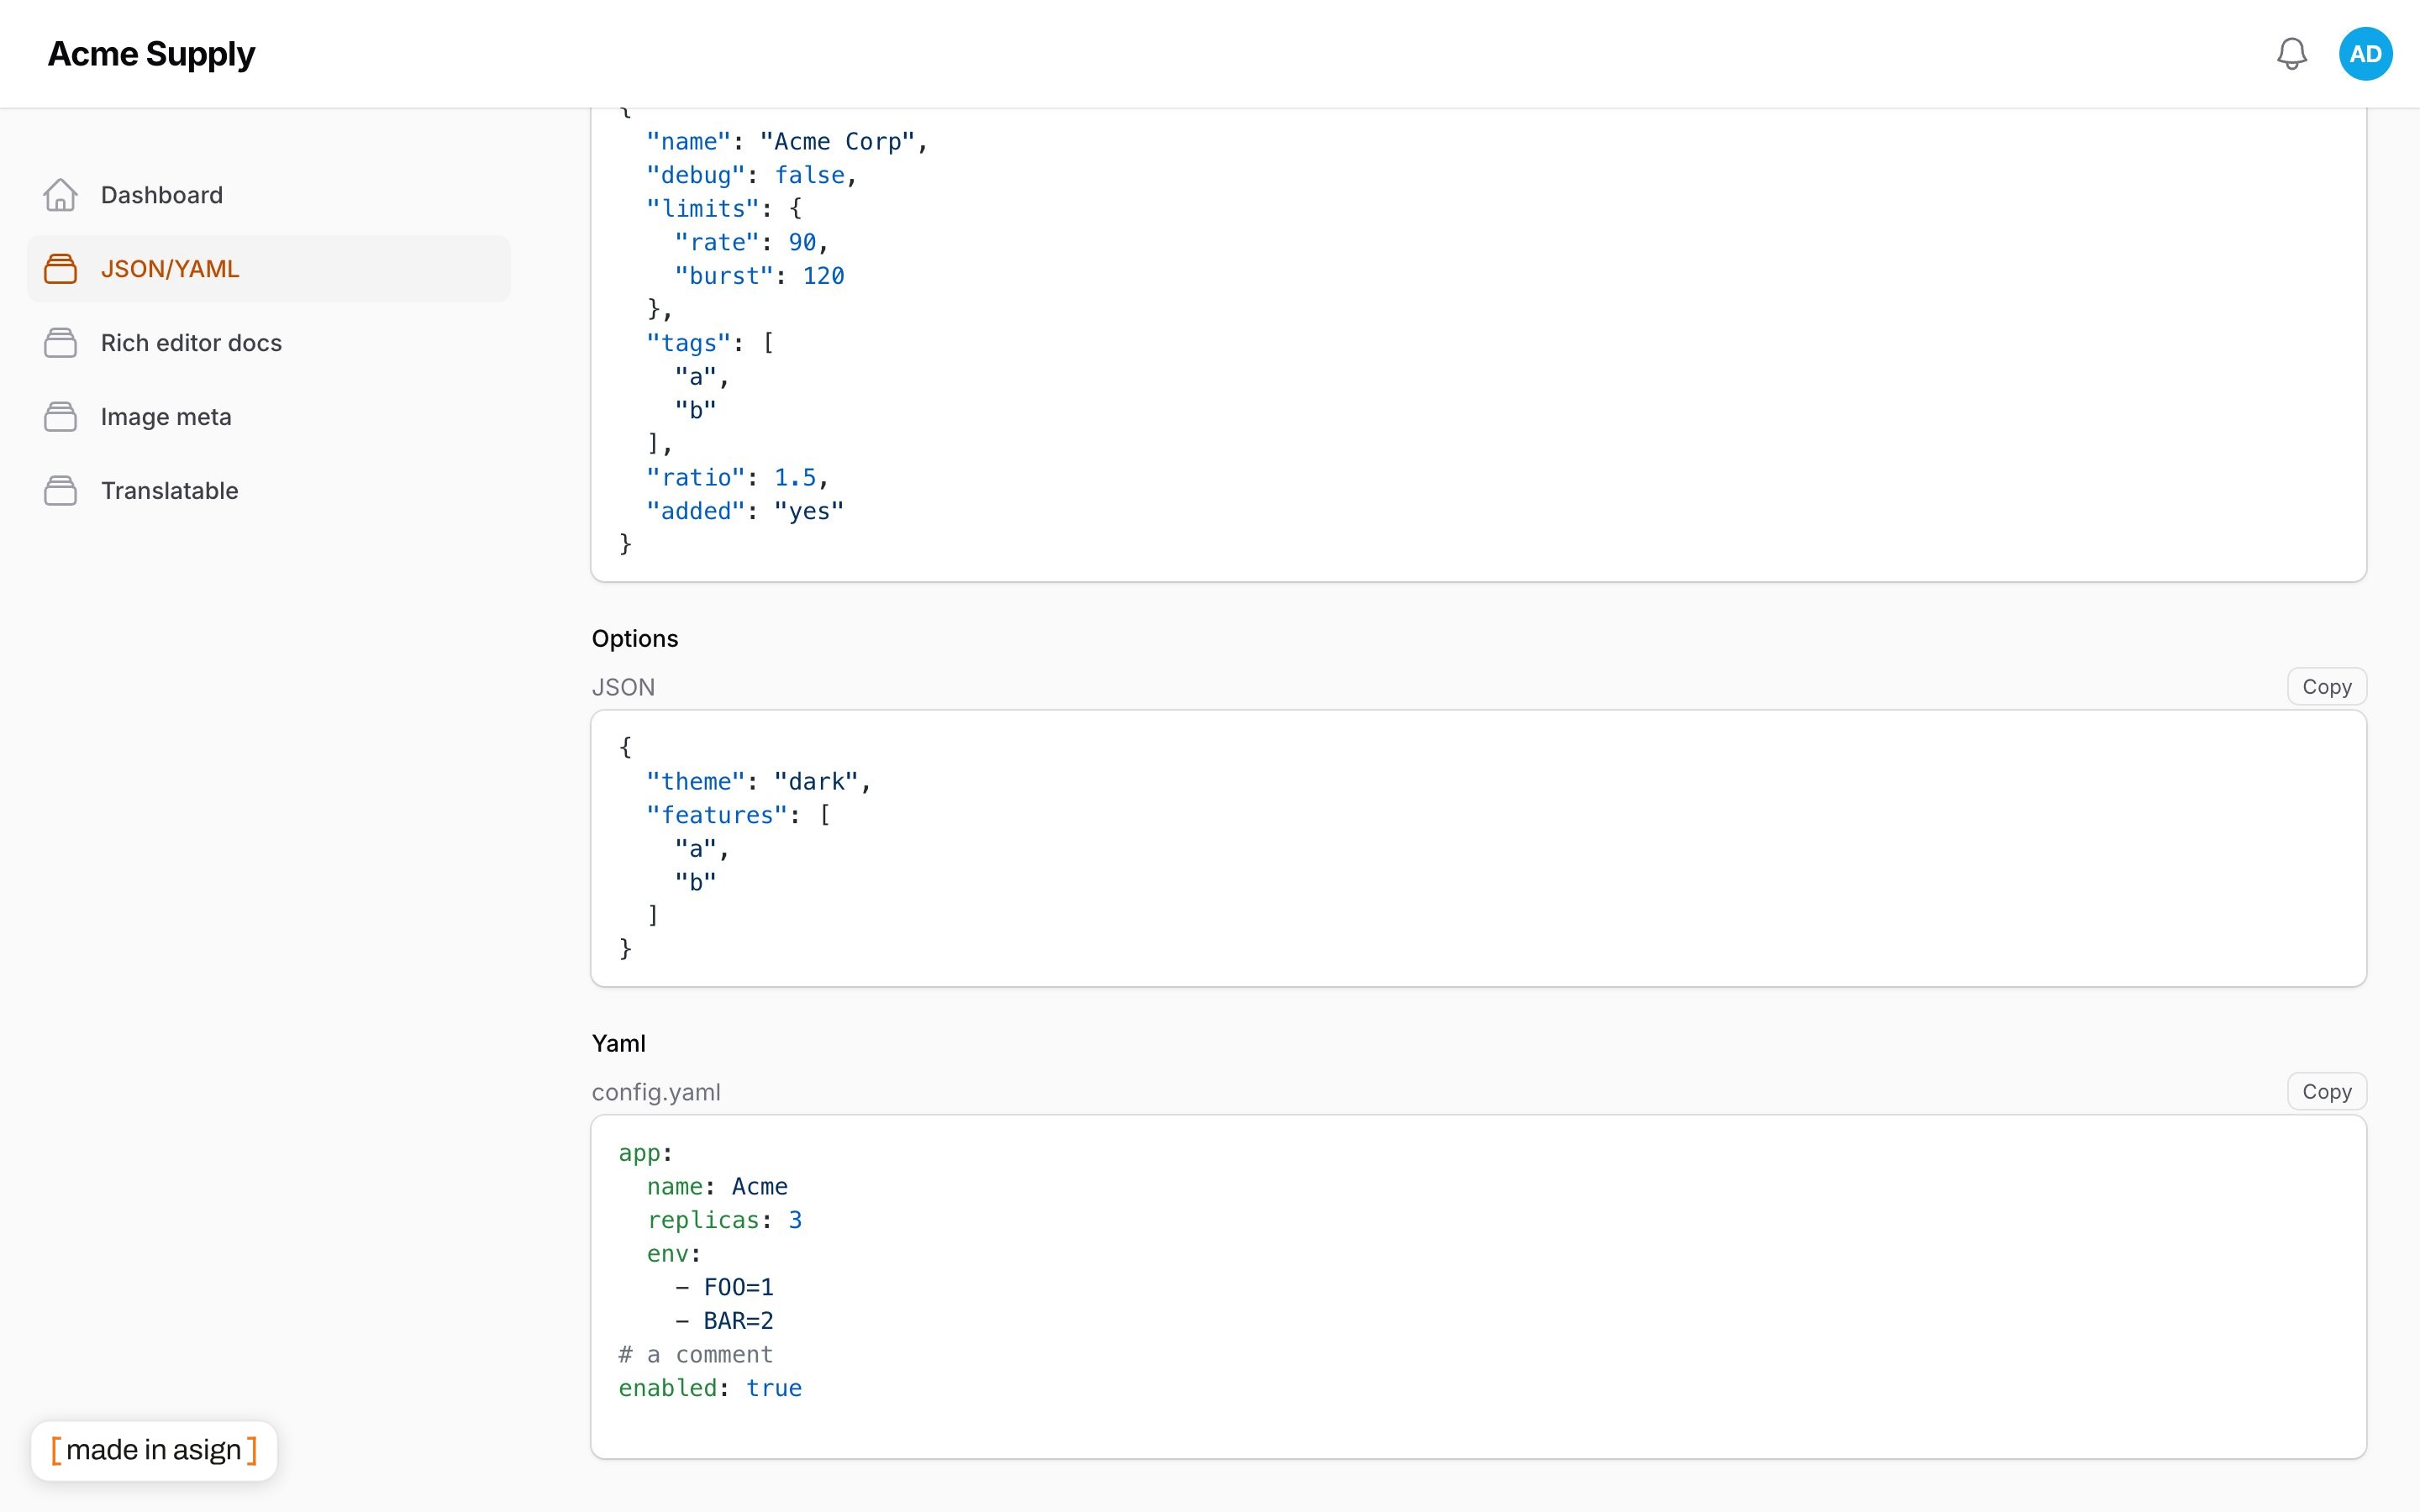The image size is (2420, 1512).
Task: Go to Dashboard in the sidebar
Action: click(268, 195)
